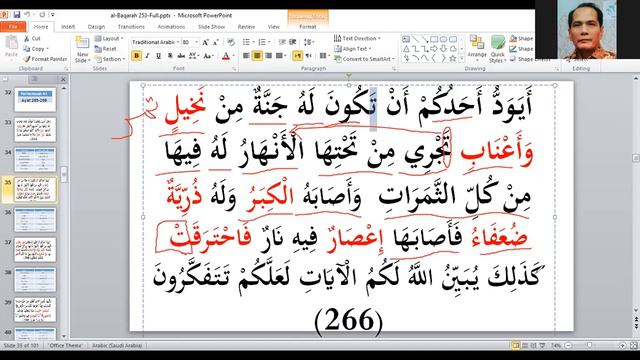Viewport: 640px width, 360px height.
Task: Open the Drawing Tools Format tab
Action: 308,27
